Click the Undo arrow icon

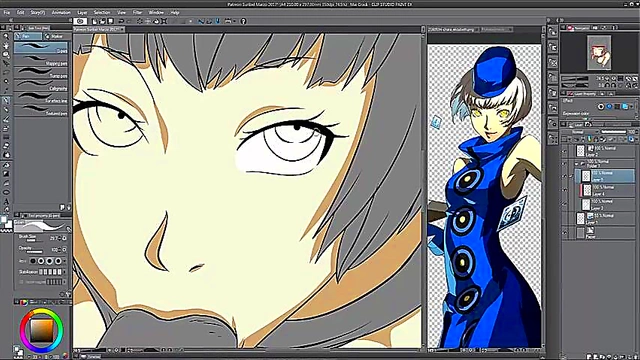(121, 21)
